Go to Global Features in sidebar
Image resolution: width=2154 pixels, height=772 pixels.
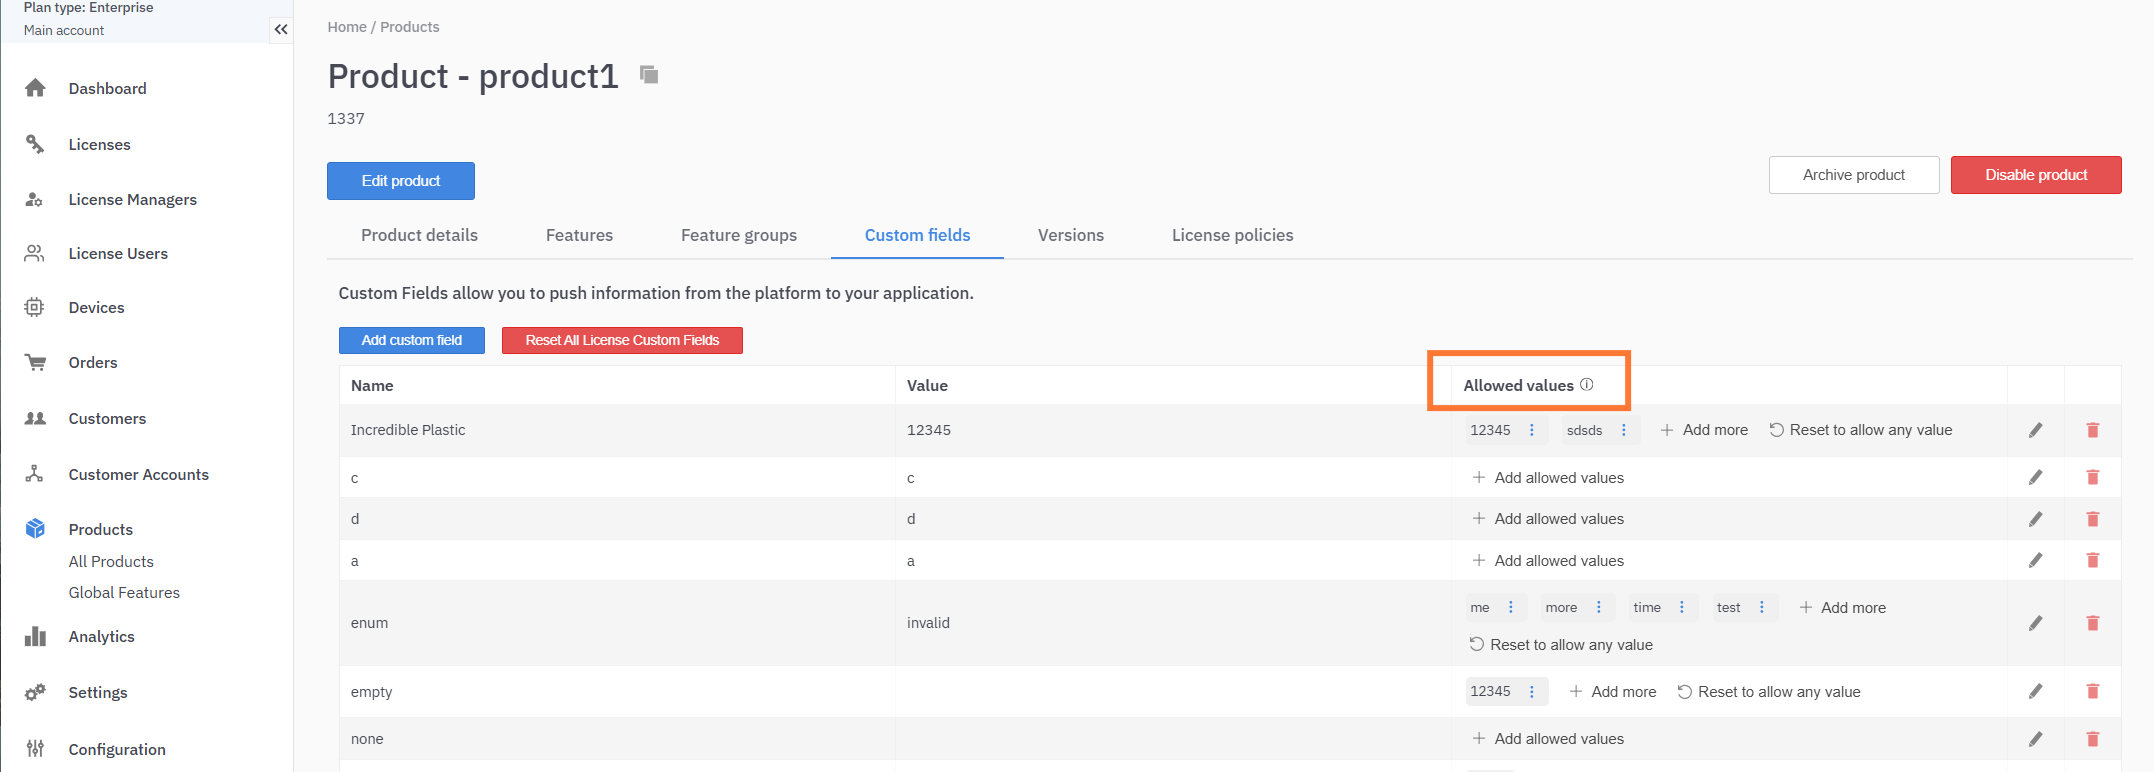coord(124,593)
